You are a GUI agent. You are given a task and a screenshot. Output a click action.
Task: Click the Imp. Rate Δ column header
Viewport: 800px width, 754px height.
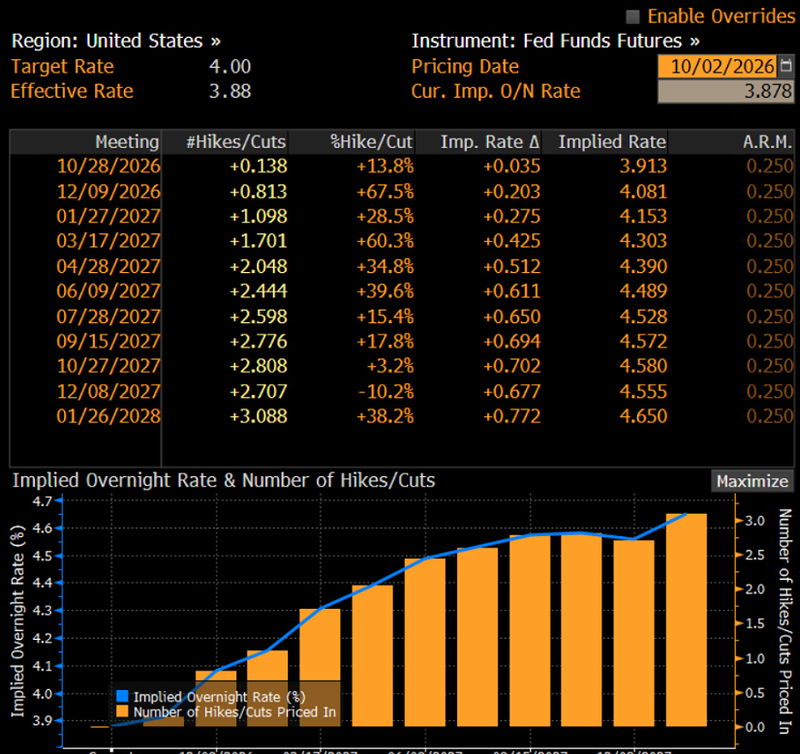click(x=479, y=142)
